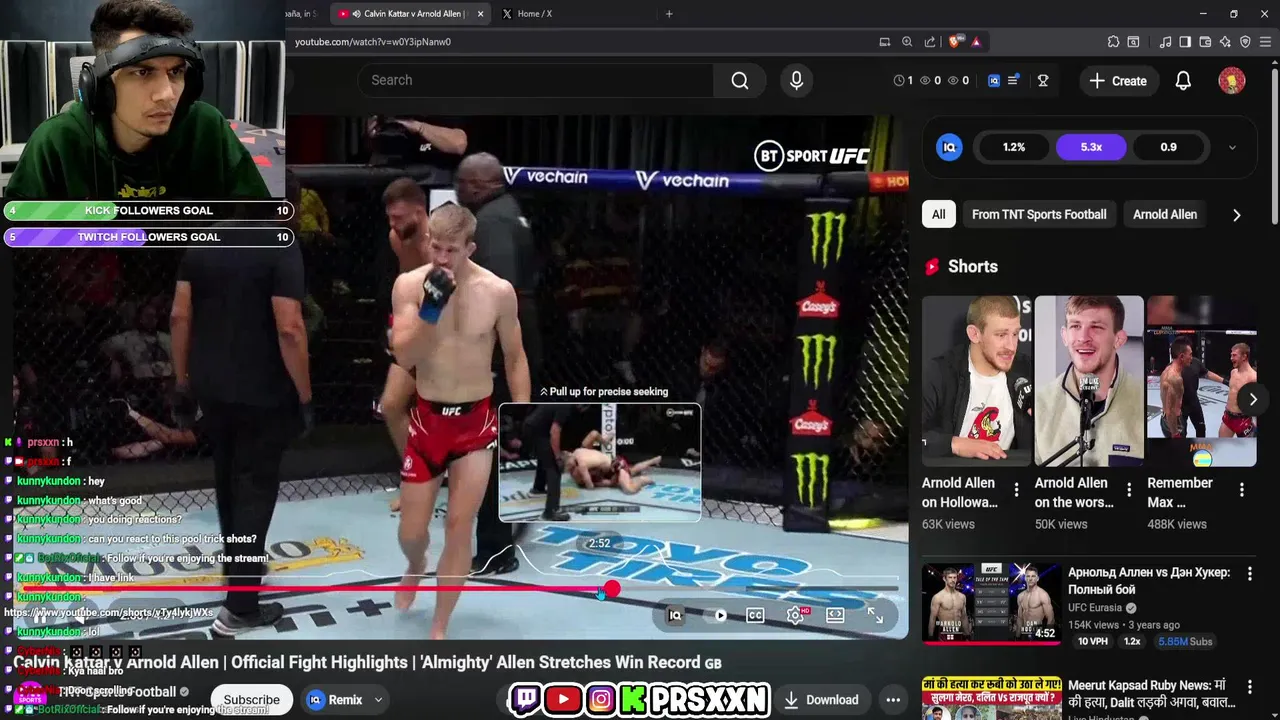The width and height of the screenshot is (1280, 720).
Task: Toggle autoplay switch in player controls
Action: [x=716, y=615]
